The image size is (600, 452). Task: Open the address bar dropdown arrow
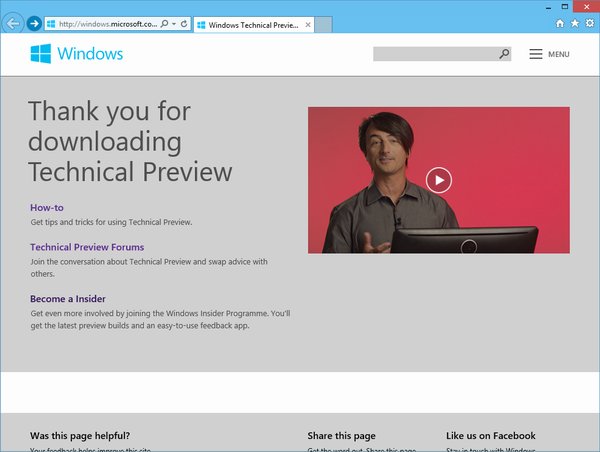tap(174, 24)
